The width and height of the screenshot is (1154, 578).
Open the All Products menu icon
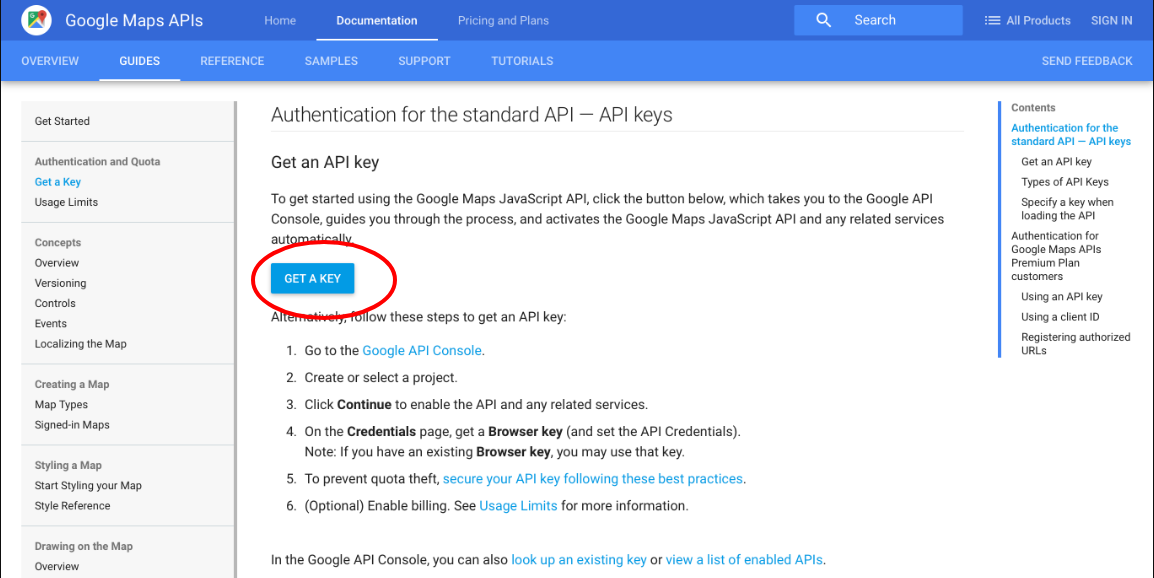992,20
